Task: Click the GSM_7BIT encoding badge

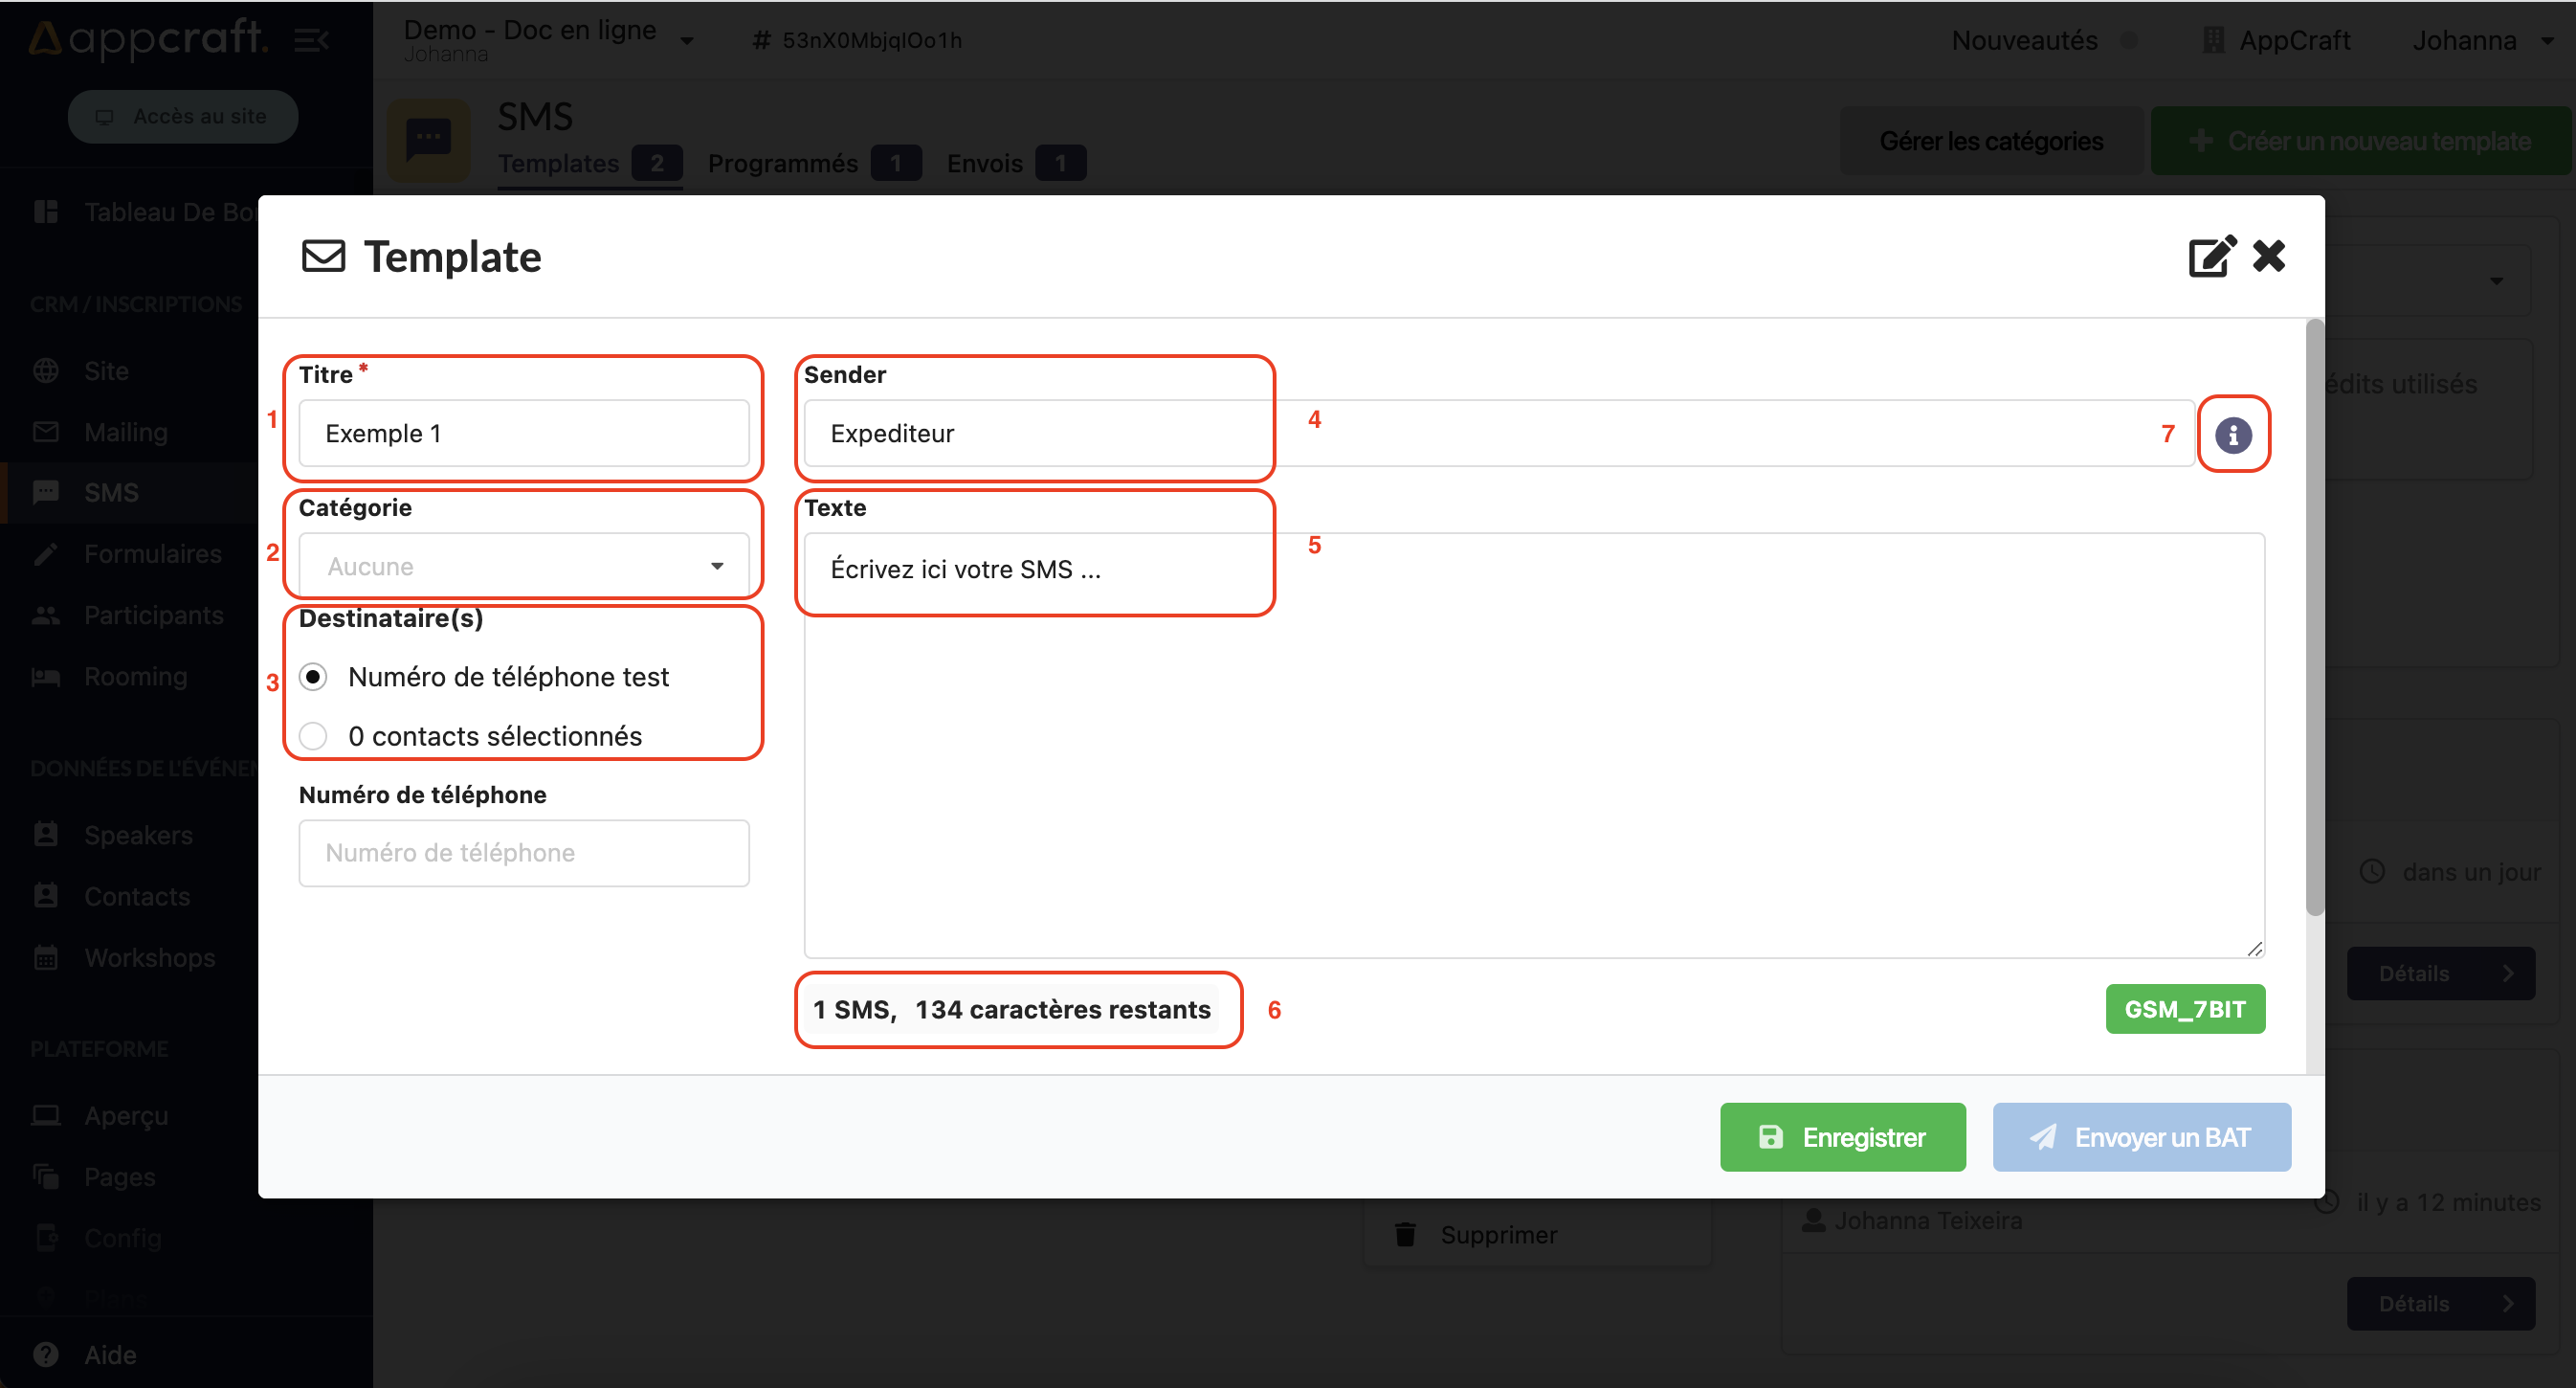Action: (x=2184, y=1009)
